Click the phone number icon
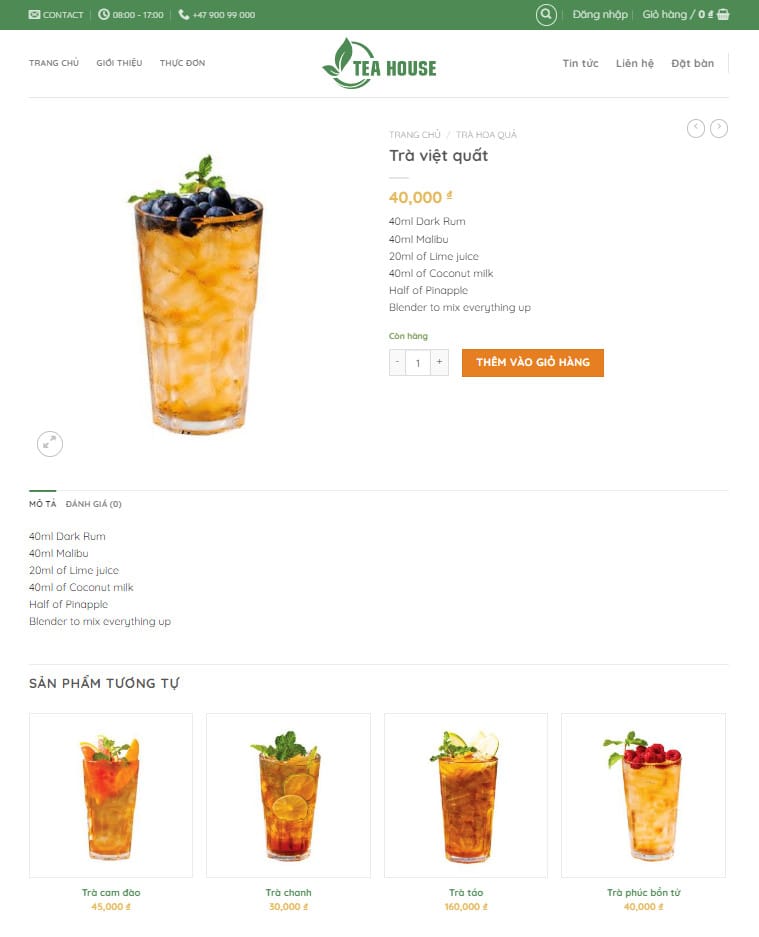 click(184, 14)
